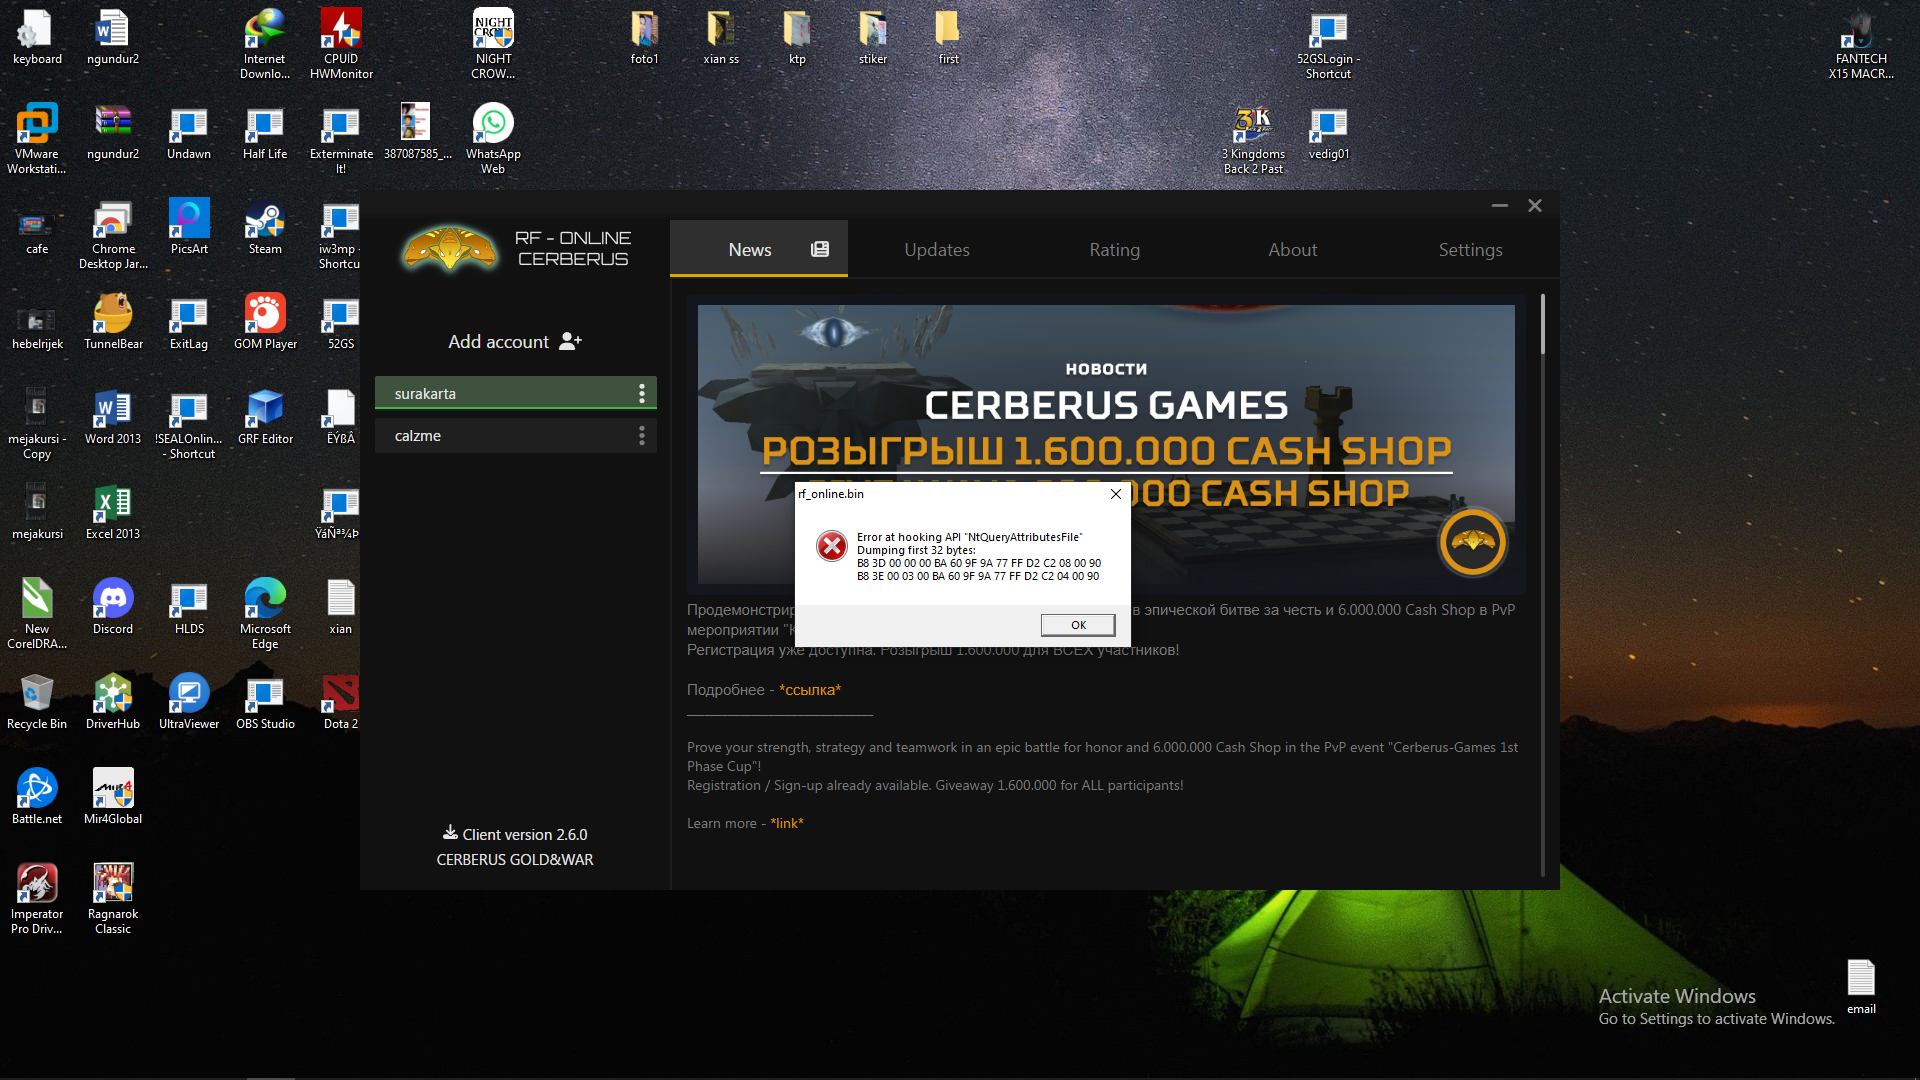Switch to the Rating tab

point(1114,249)
